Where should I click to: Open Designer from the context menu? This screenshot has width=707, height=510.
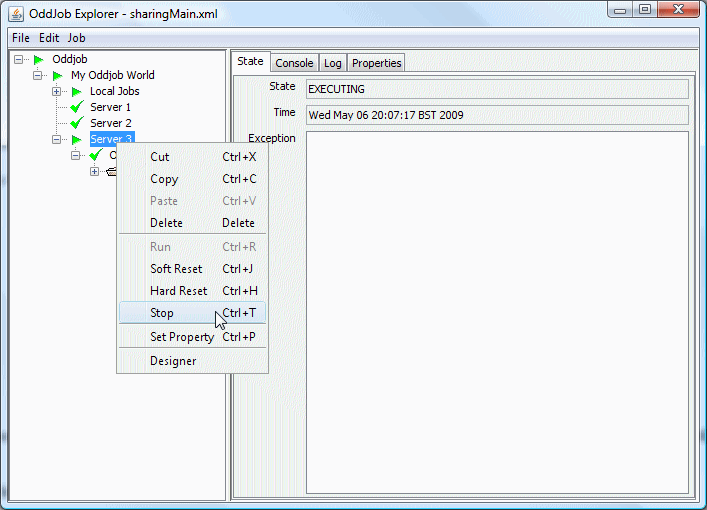click(x=173, y=361)
